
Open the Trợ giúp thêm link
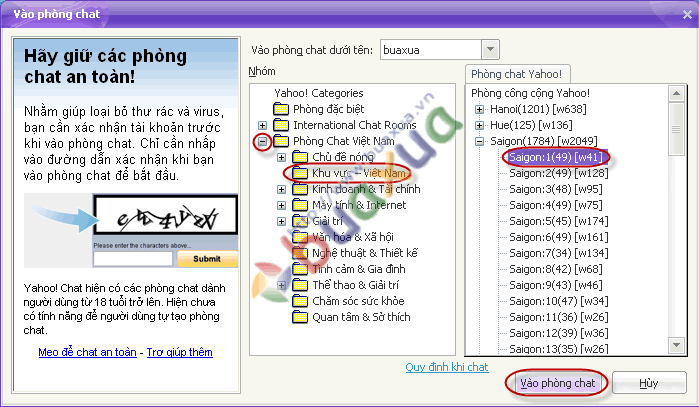tap(180, 352)
